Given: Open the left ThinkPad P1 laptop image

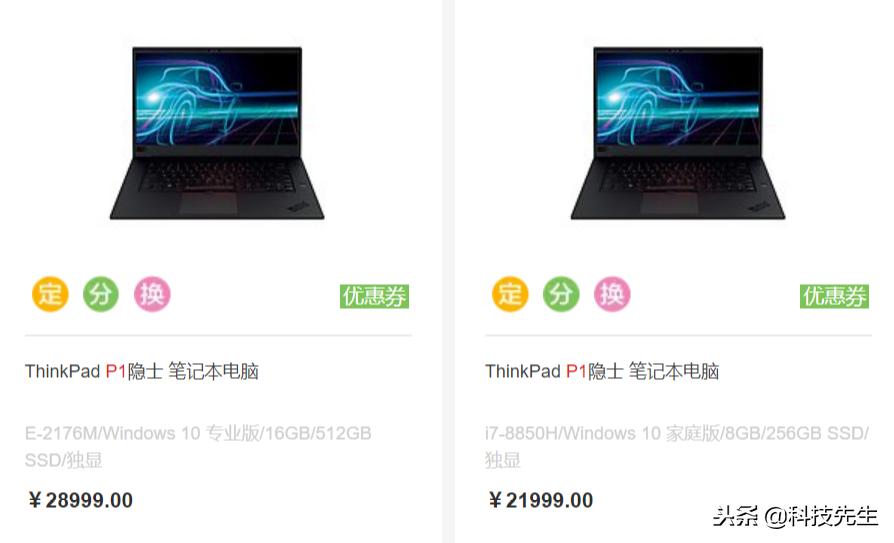Looking at the screenshot, I should point(217,133).
